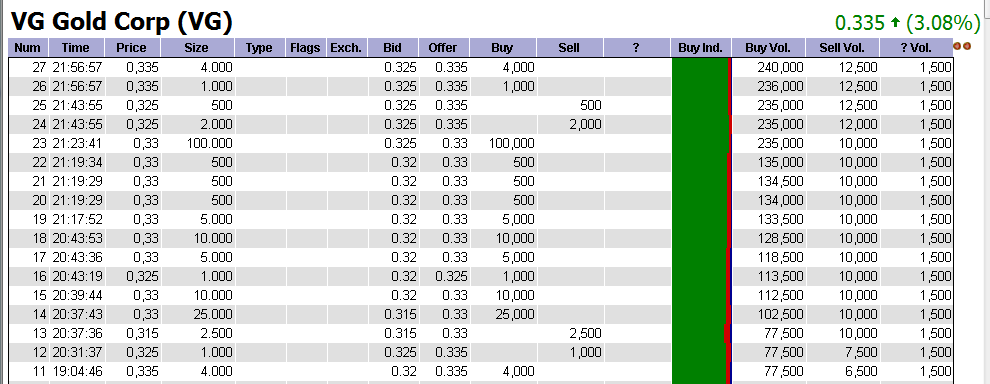
Task: Click the 25.000 size cell
Action: coord(213,314)
